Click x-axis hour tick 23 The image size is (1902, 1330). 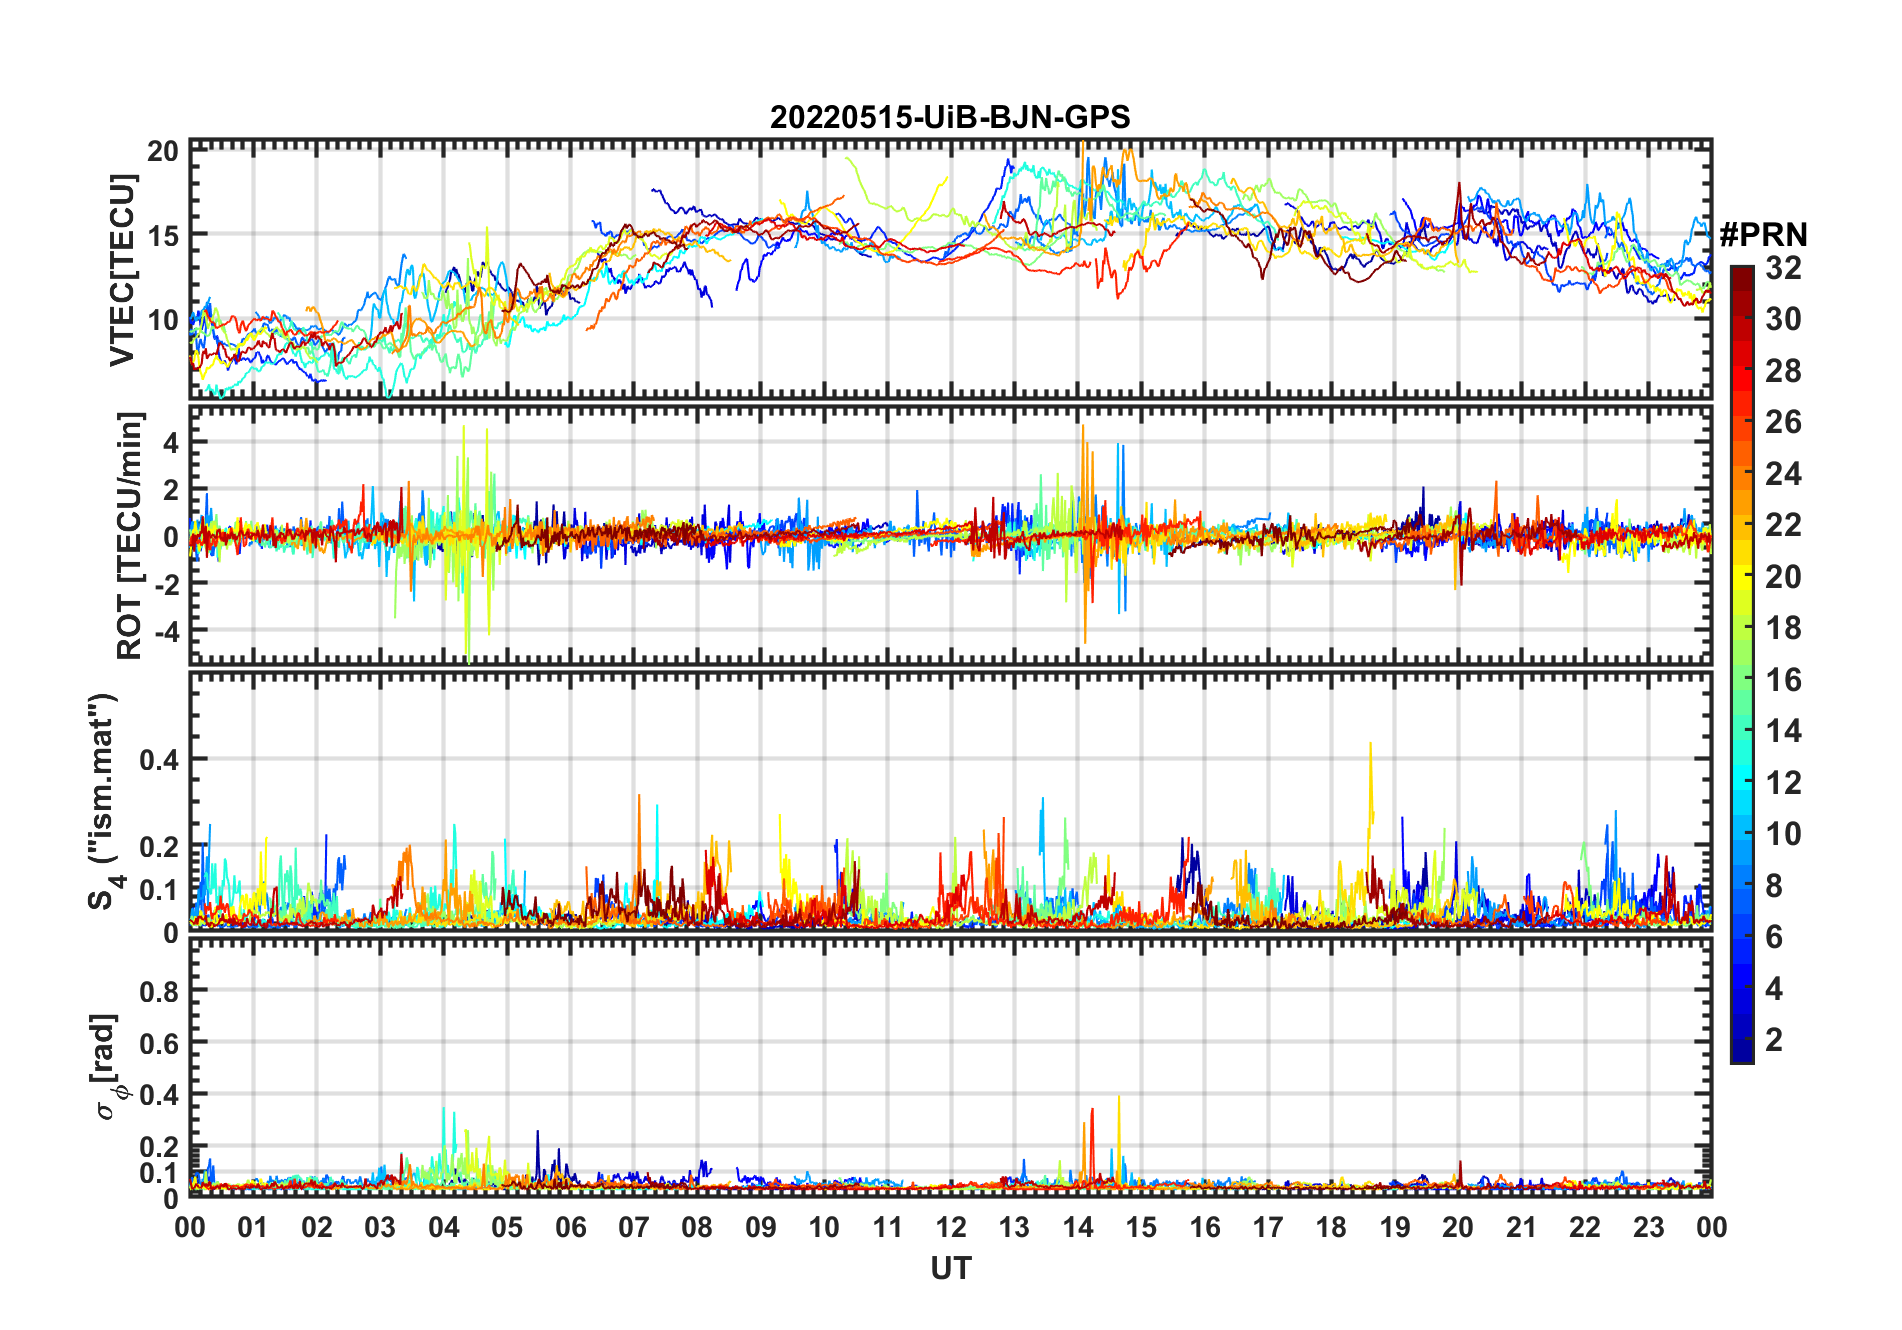pyautogui.click(x=1649, y=1227)
